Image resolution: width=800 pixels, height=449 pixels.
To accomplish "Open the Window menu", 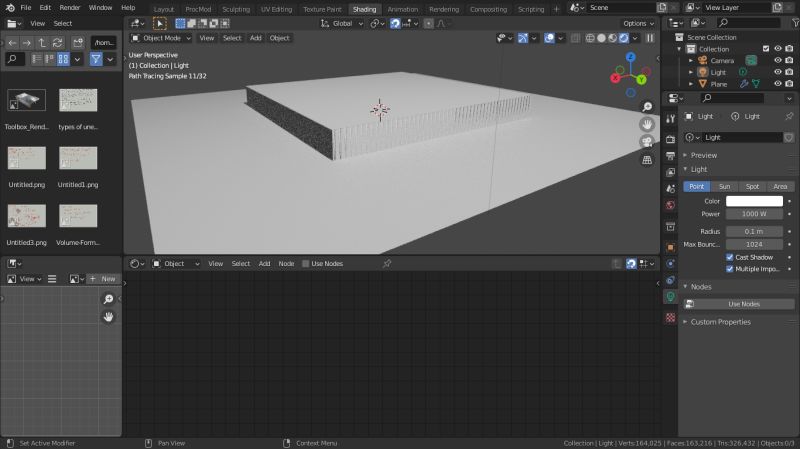I will pos(101,8).
